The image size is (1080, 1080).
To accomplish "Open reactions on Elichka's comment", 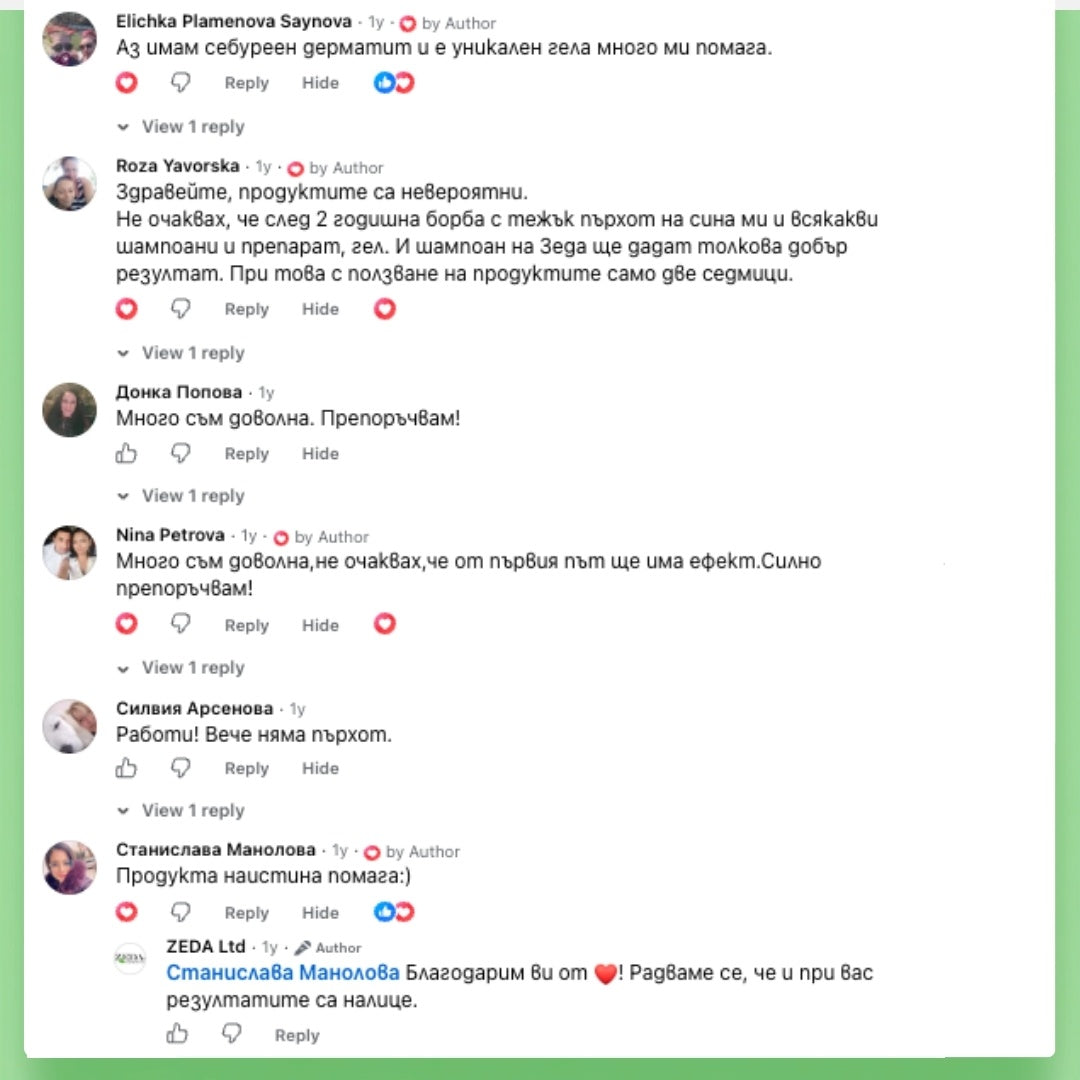I will [394, 83].
